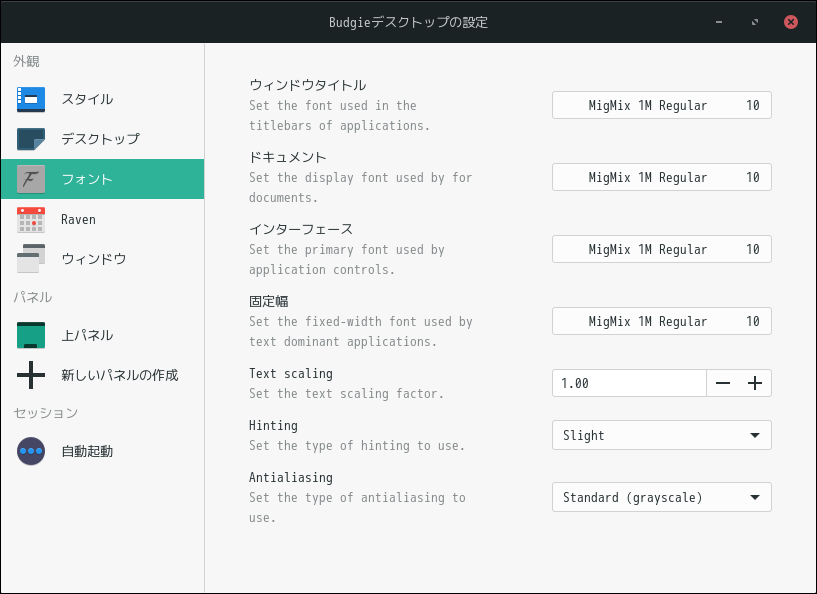The height and width of the screenshot is (594, 817).
Task: Close the Budgieデスクトップの設定 window
Action: (791, 22)
